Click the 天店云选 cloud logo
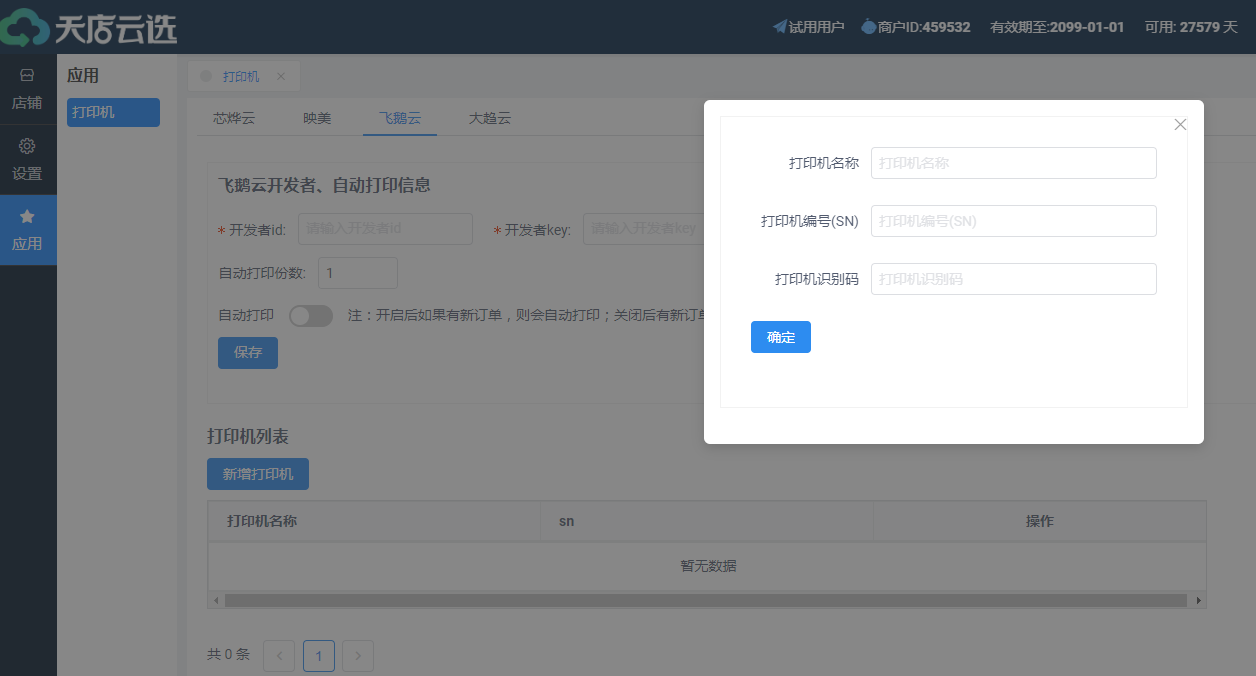 tap(88, 27)
